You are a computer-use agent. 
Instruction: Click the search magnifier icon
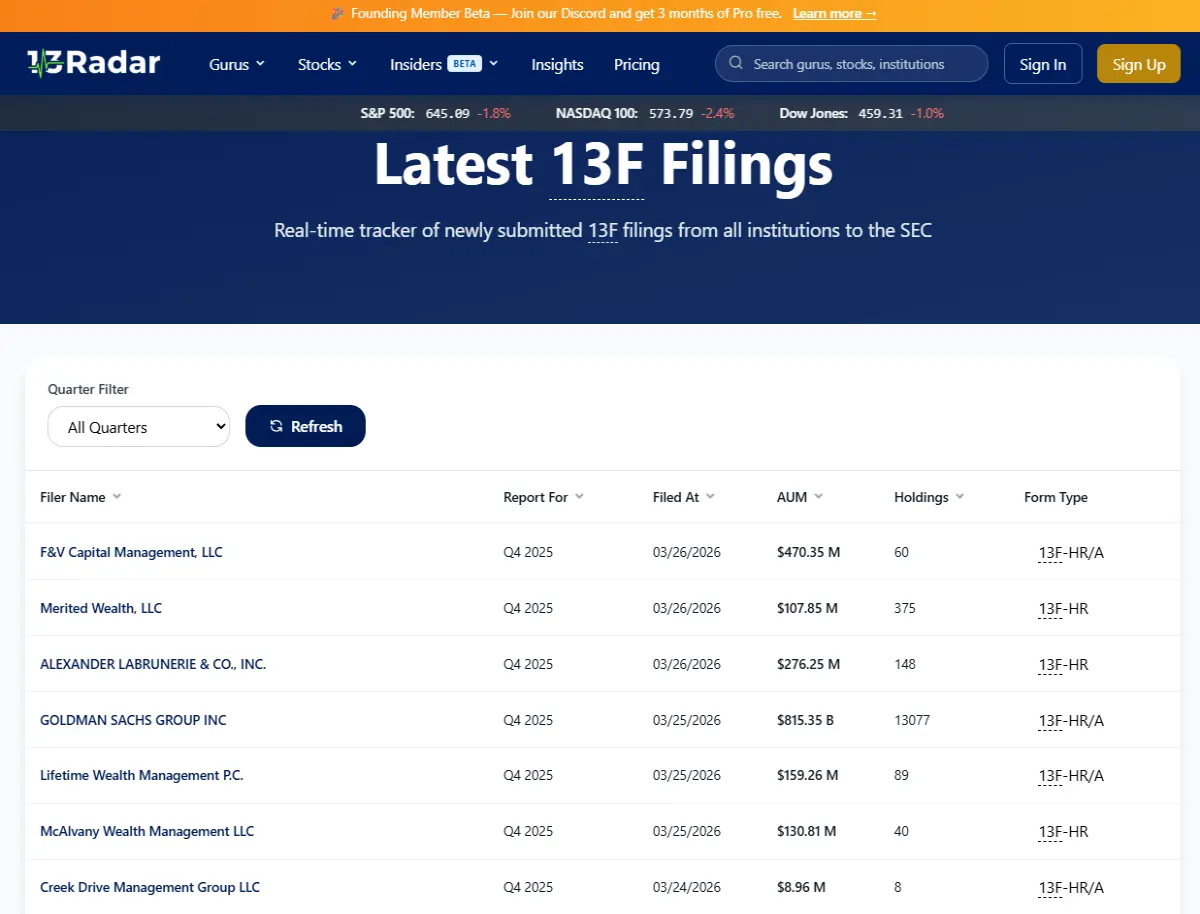pyautogui.click(x=736, y=64)
